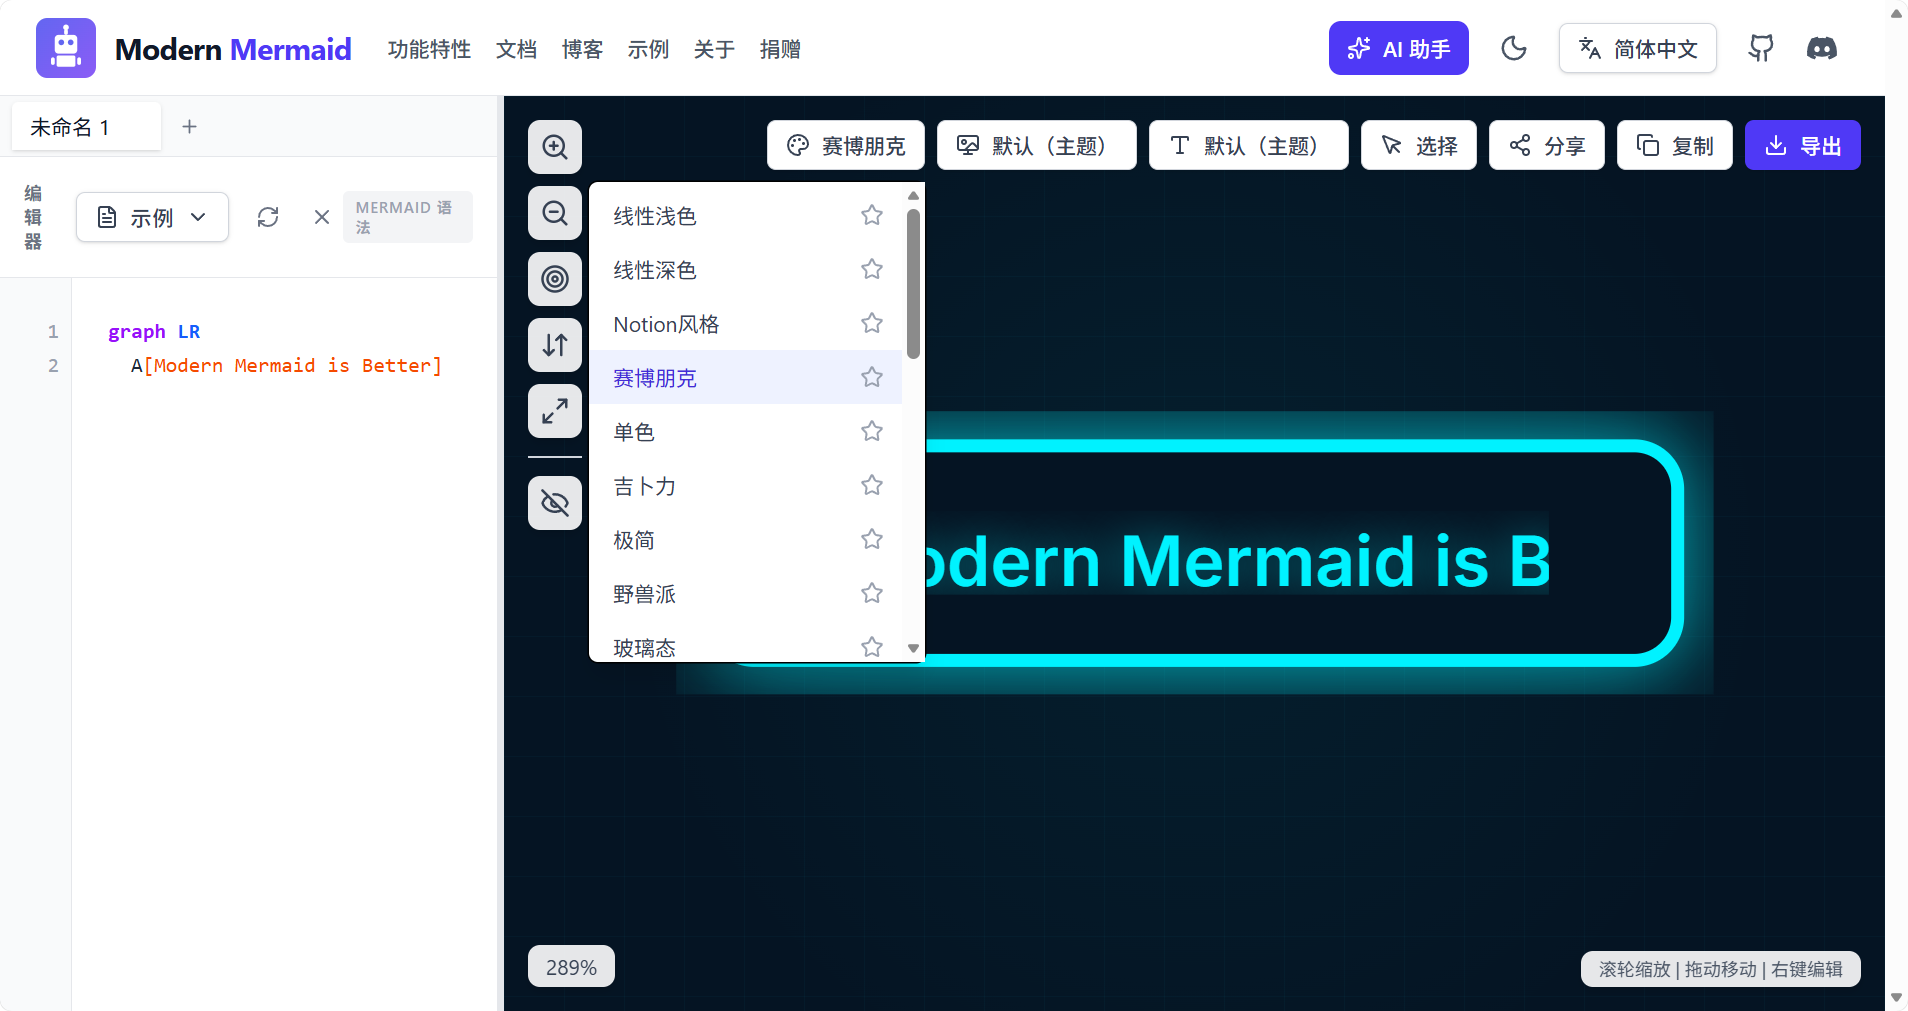This screenshot has width=1908, height=1011.
Task: Click the zoom in magnifier icon
Action: click(x=555, y=147)
